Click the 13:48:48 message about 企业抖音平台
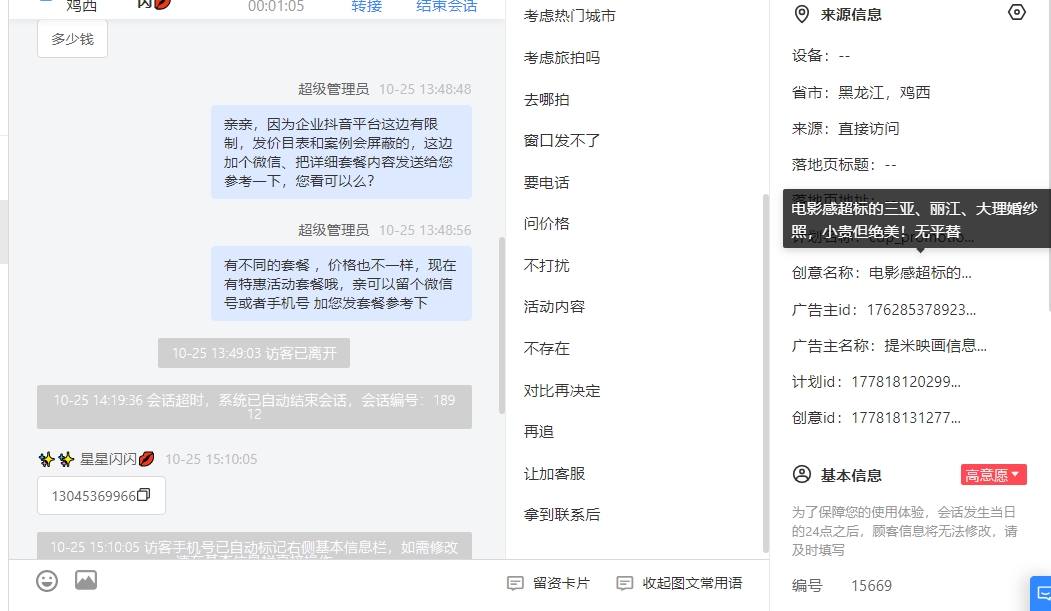 pyautogui.click(x=341, y=152)
